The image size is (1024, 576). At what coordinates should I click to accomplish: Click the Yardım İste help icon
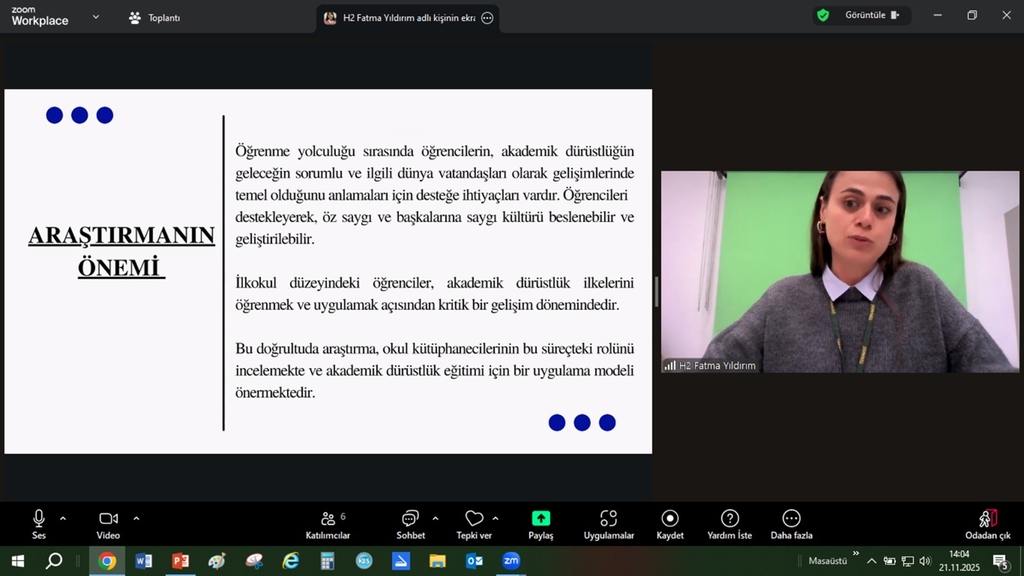pyautogui.click(x=730, y=518)
